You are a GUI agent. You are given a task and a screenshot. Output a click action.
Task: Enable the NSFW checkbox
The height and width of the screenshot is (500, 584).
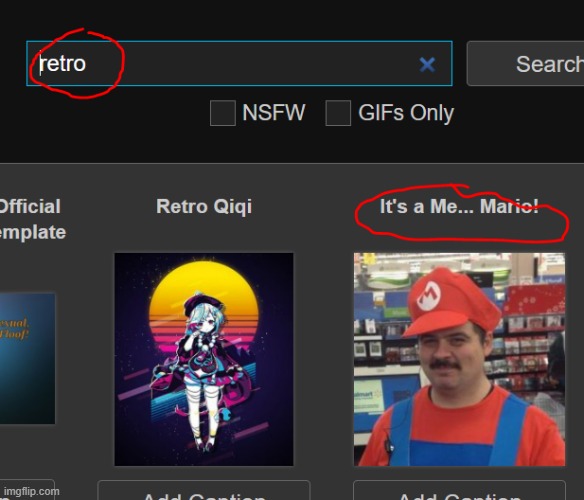(223, 113)
